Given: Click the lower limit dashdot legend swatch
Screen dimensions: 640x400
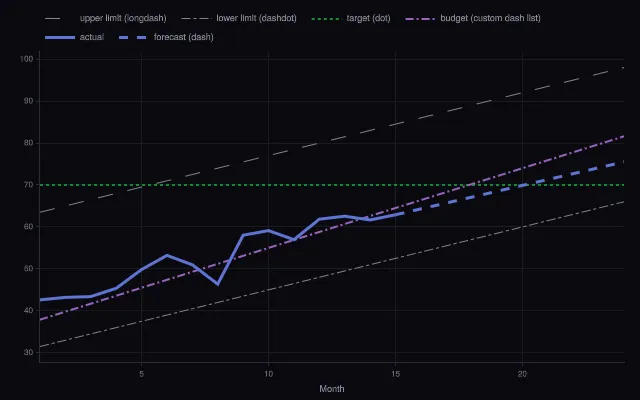Looking at the screenshot, I should click(x=196, y=19).
